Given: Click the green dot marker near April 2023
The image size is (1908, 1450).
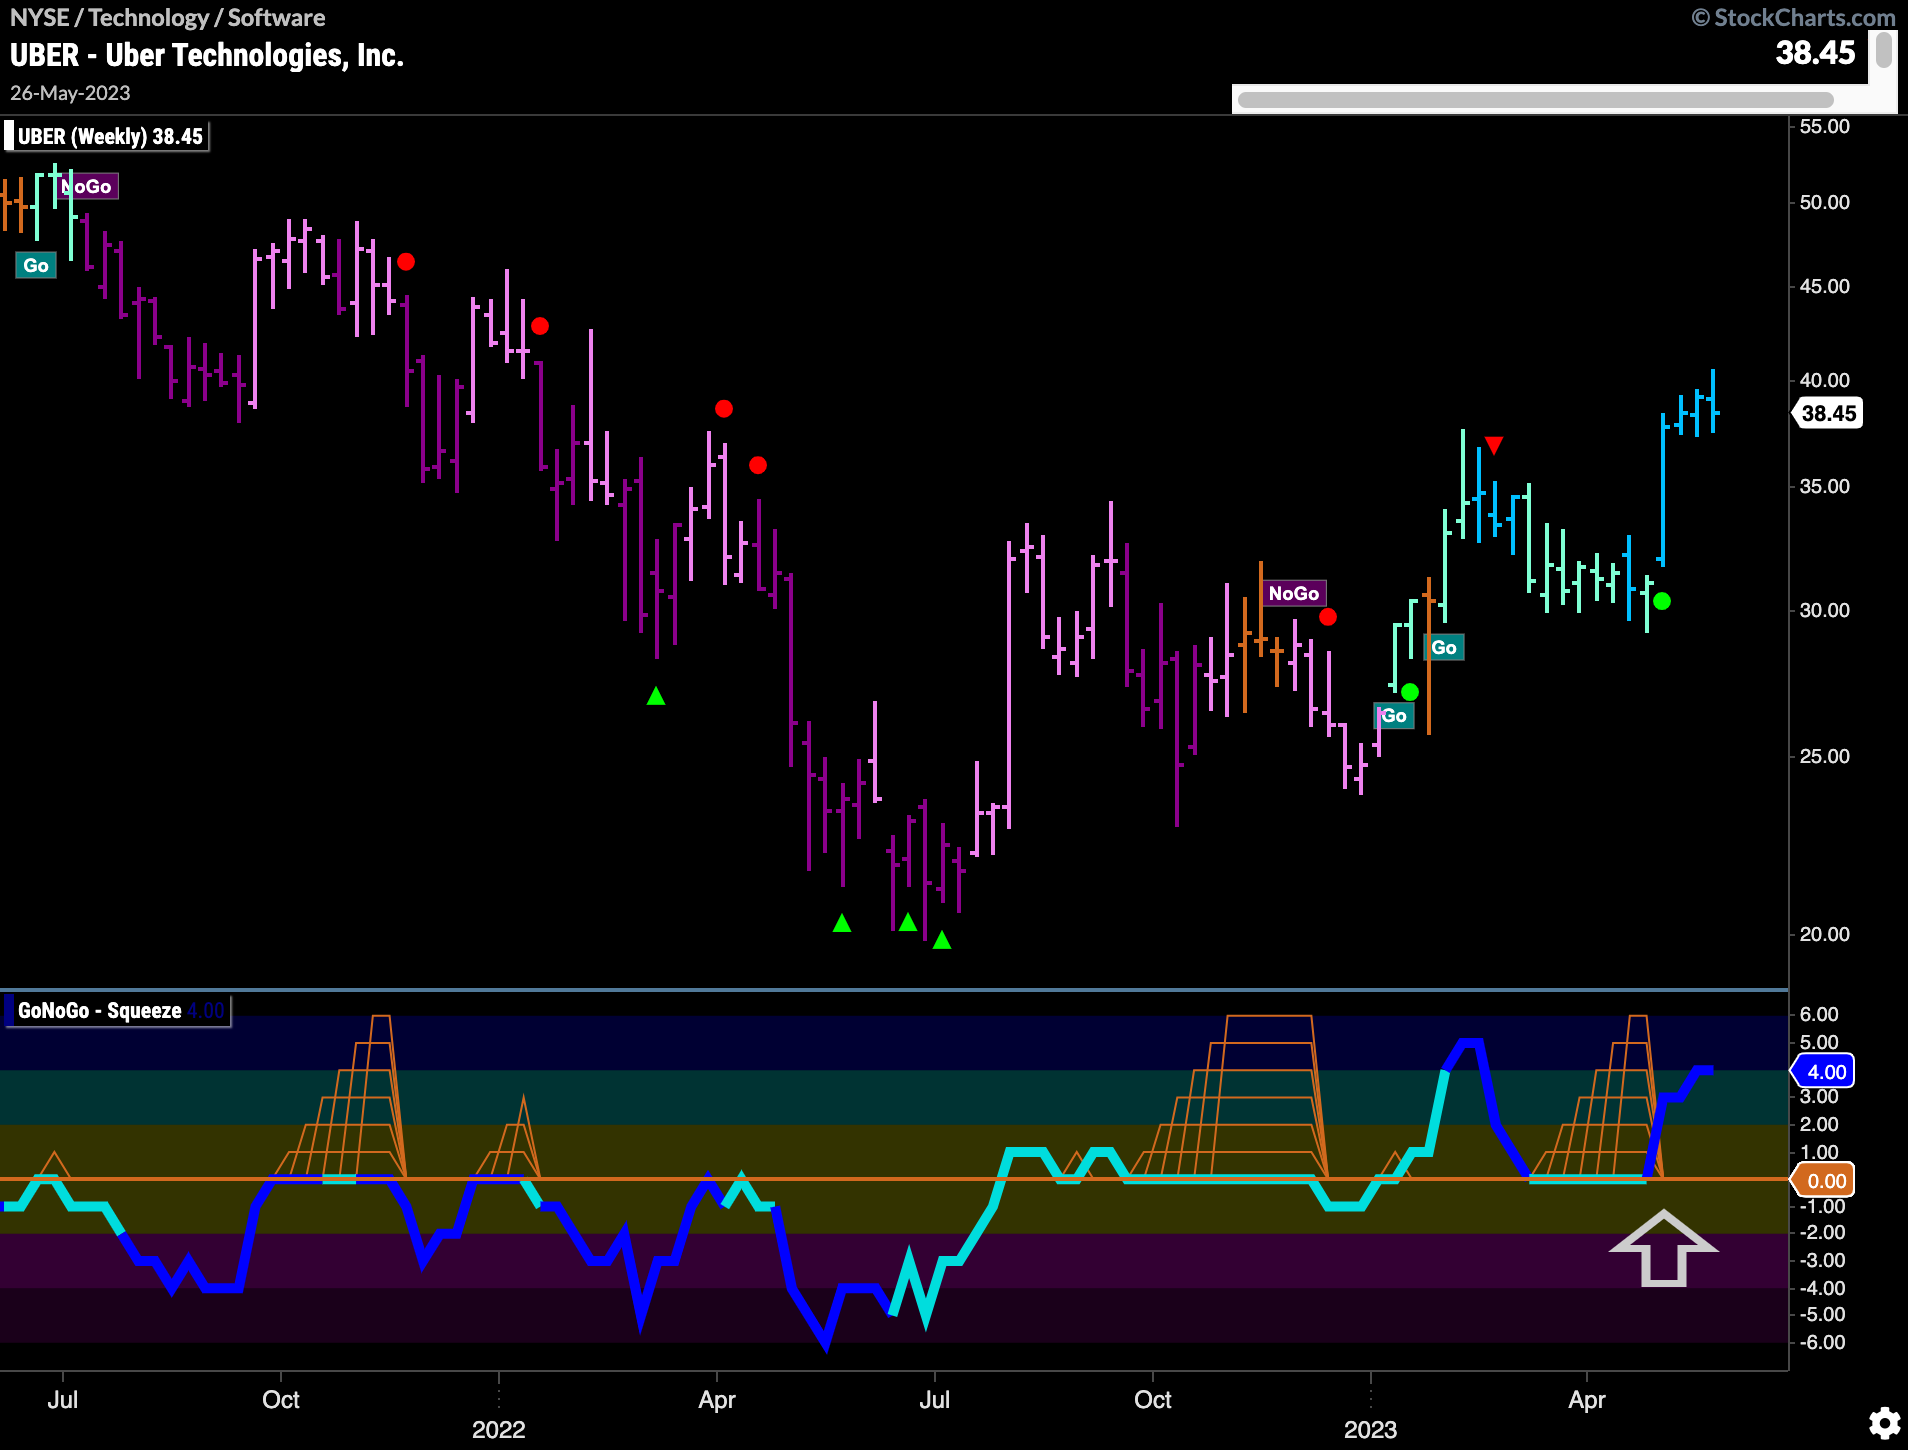Looking at the screenshot, I should pyautogui.click(x=1662, y=601).
